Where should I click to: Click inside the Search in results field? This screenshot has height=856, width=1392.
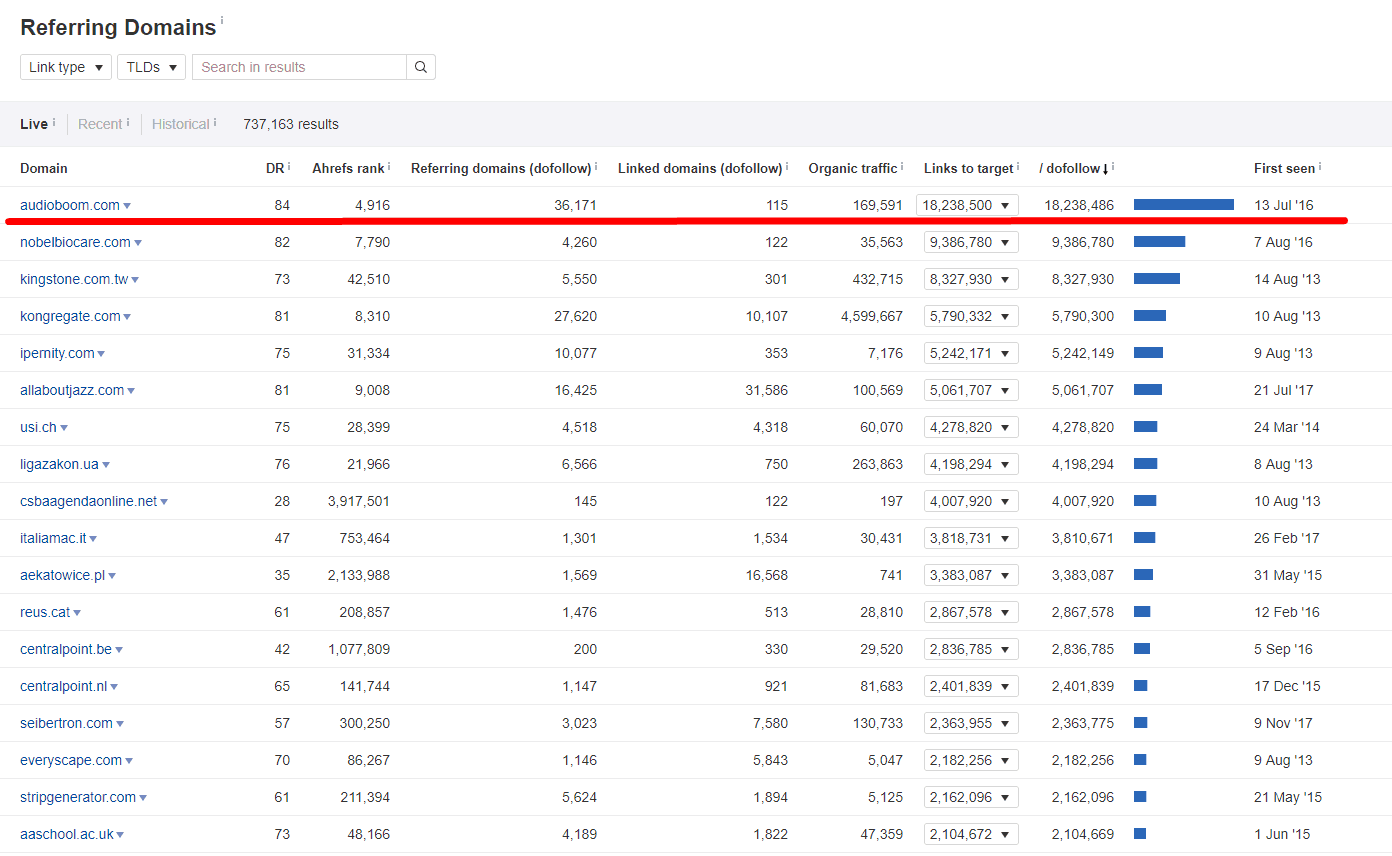[300, 67]
